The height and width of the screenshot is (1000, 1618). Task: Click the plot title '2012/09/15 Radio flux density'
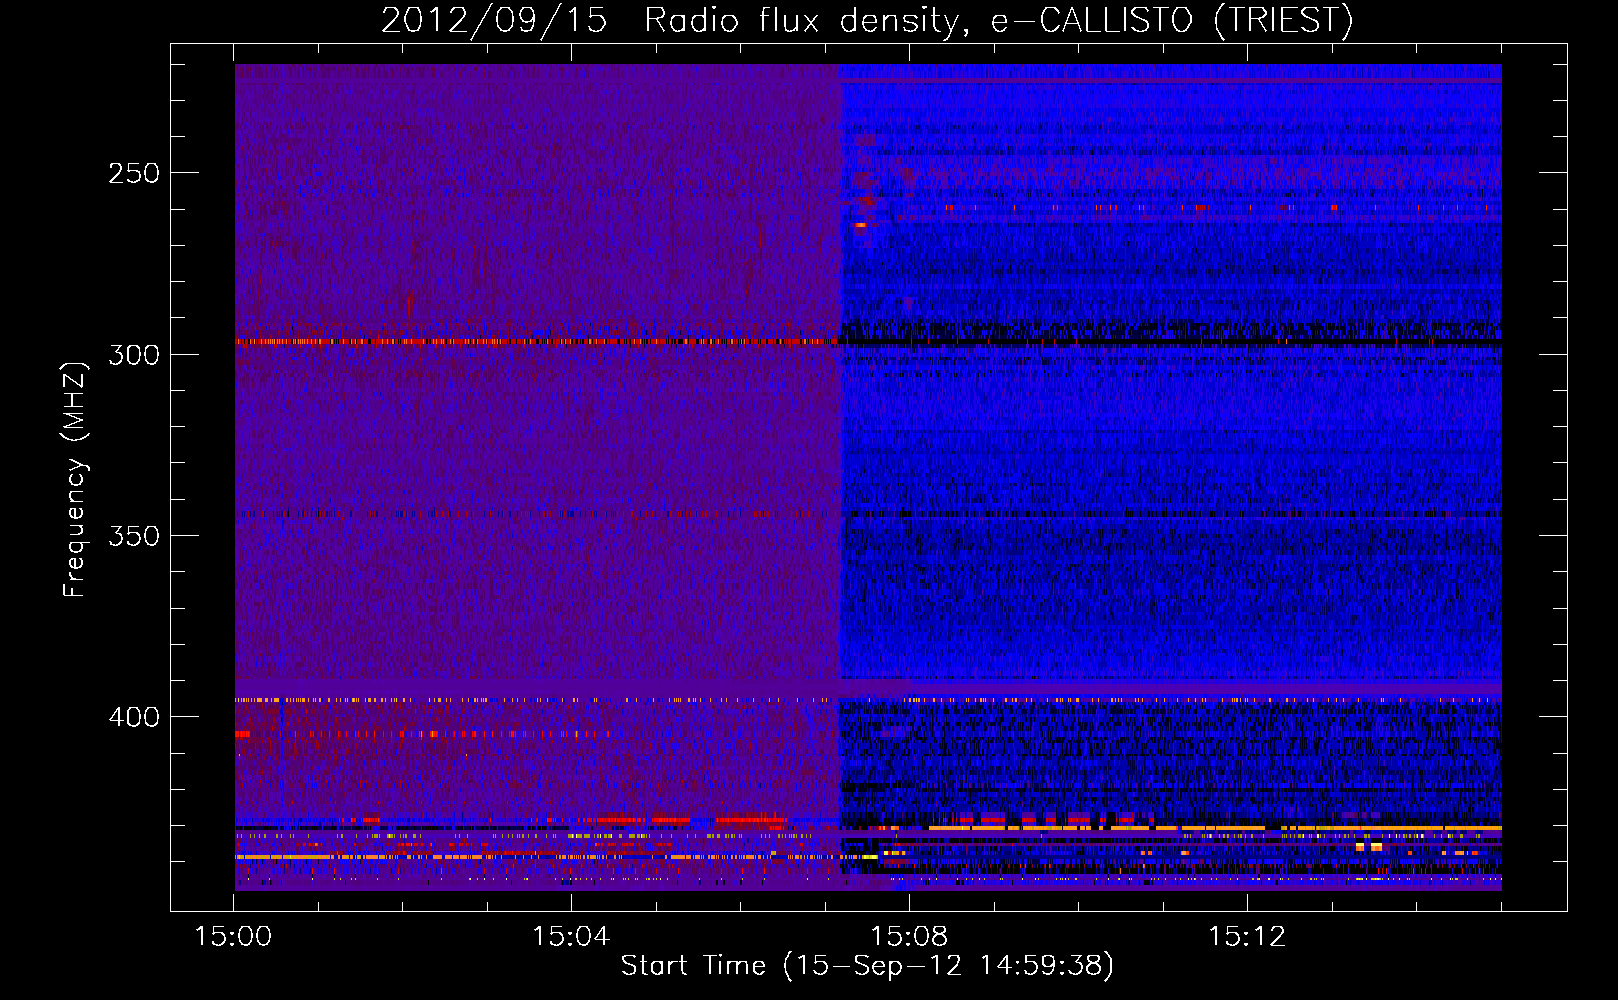point(867,21)
